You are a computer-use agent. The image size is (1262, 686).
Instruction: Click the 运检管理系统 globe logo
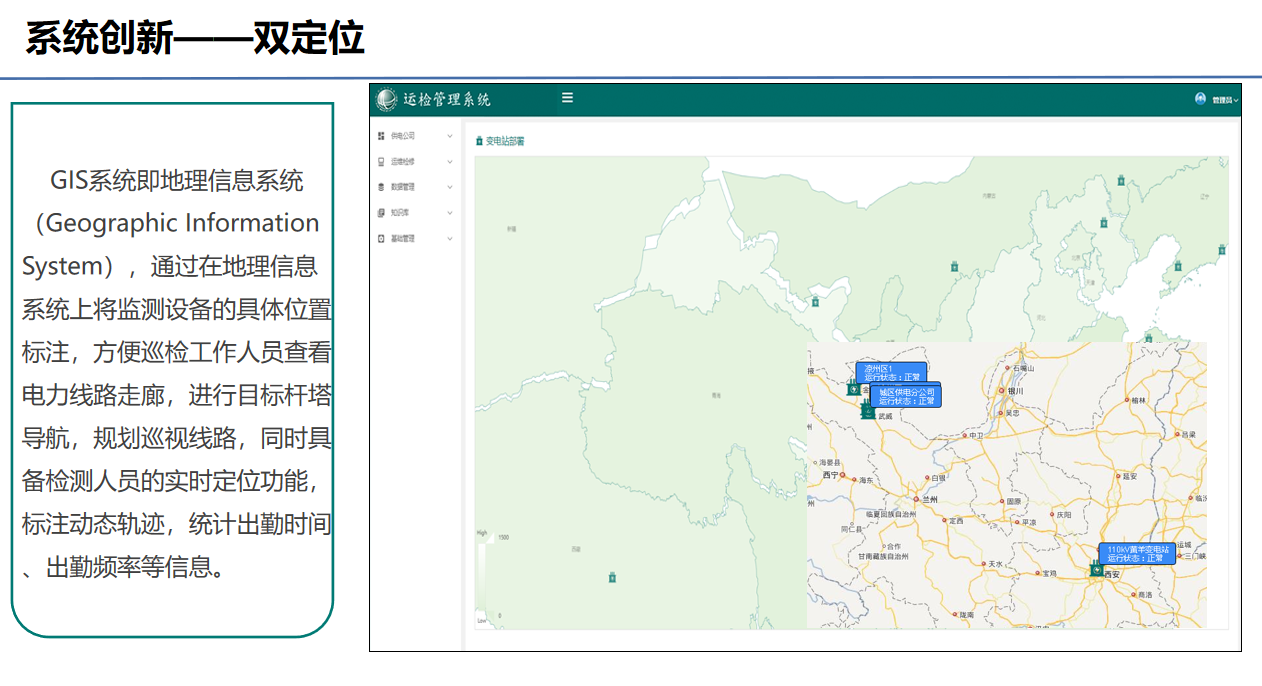coord(386,98)
